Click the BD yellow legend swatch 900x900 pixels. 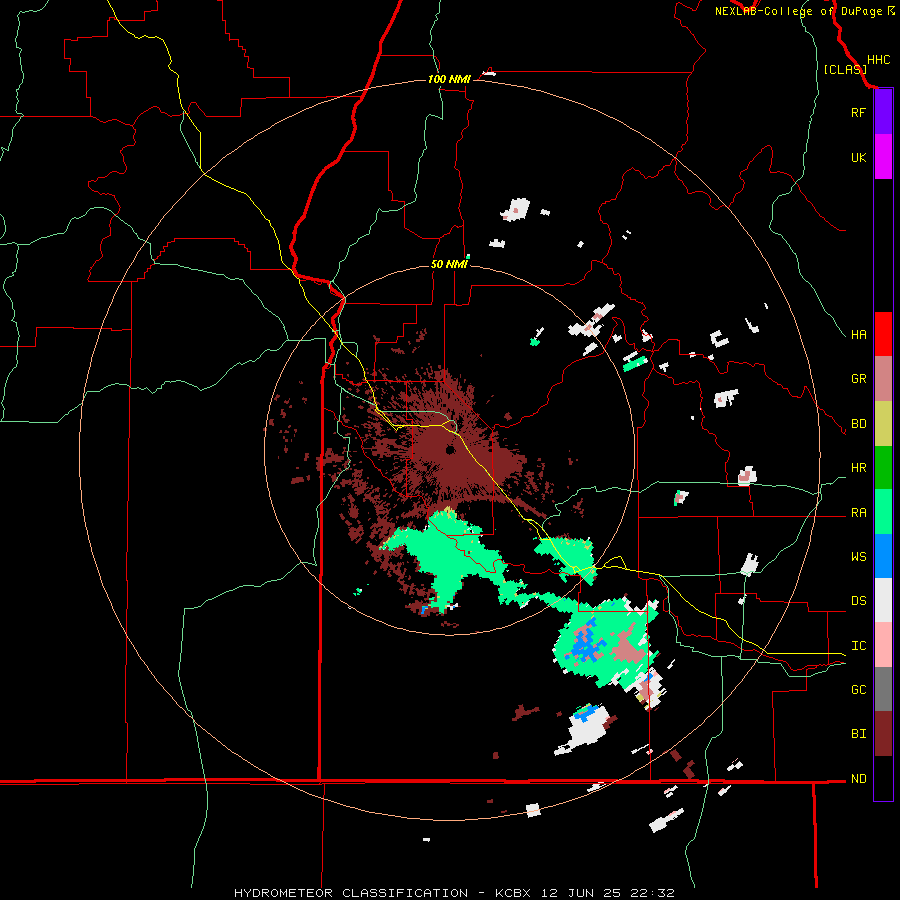pyautogui.click(x=883, y=424)
